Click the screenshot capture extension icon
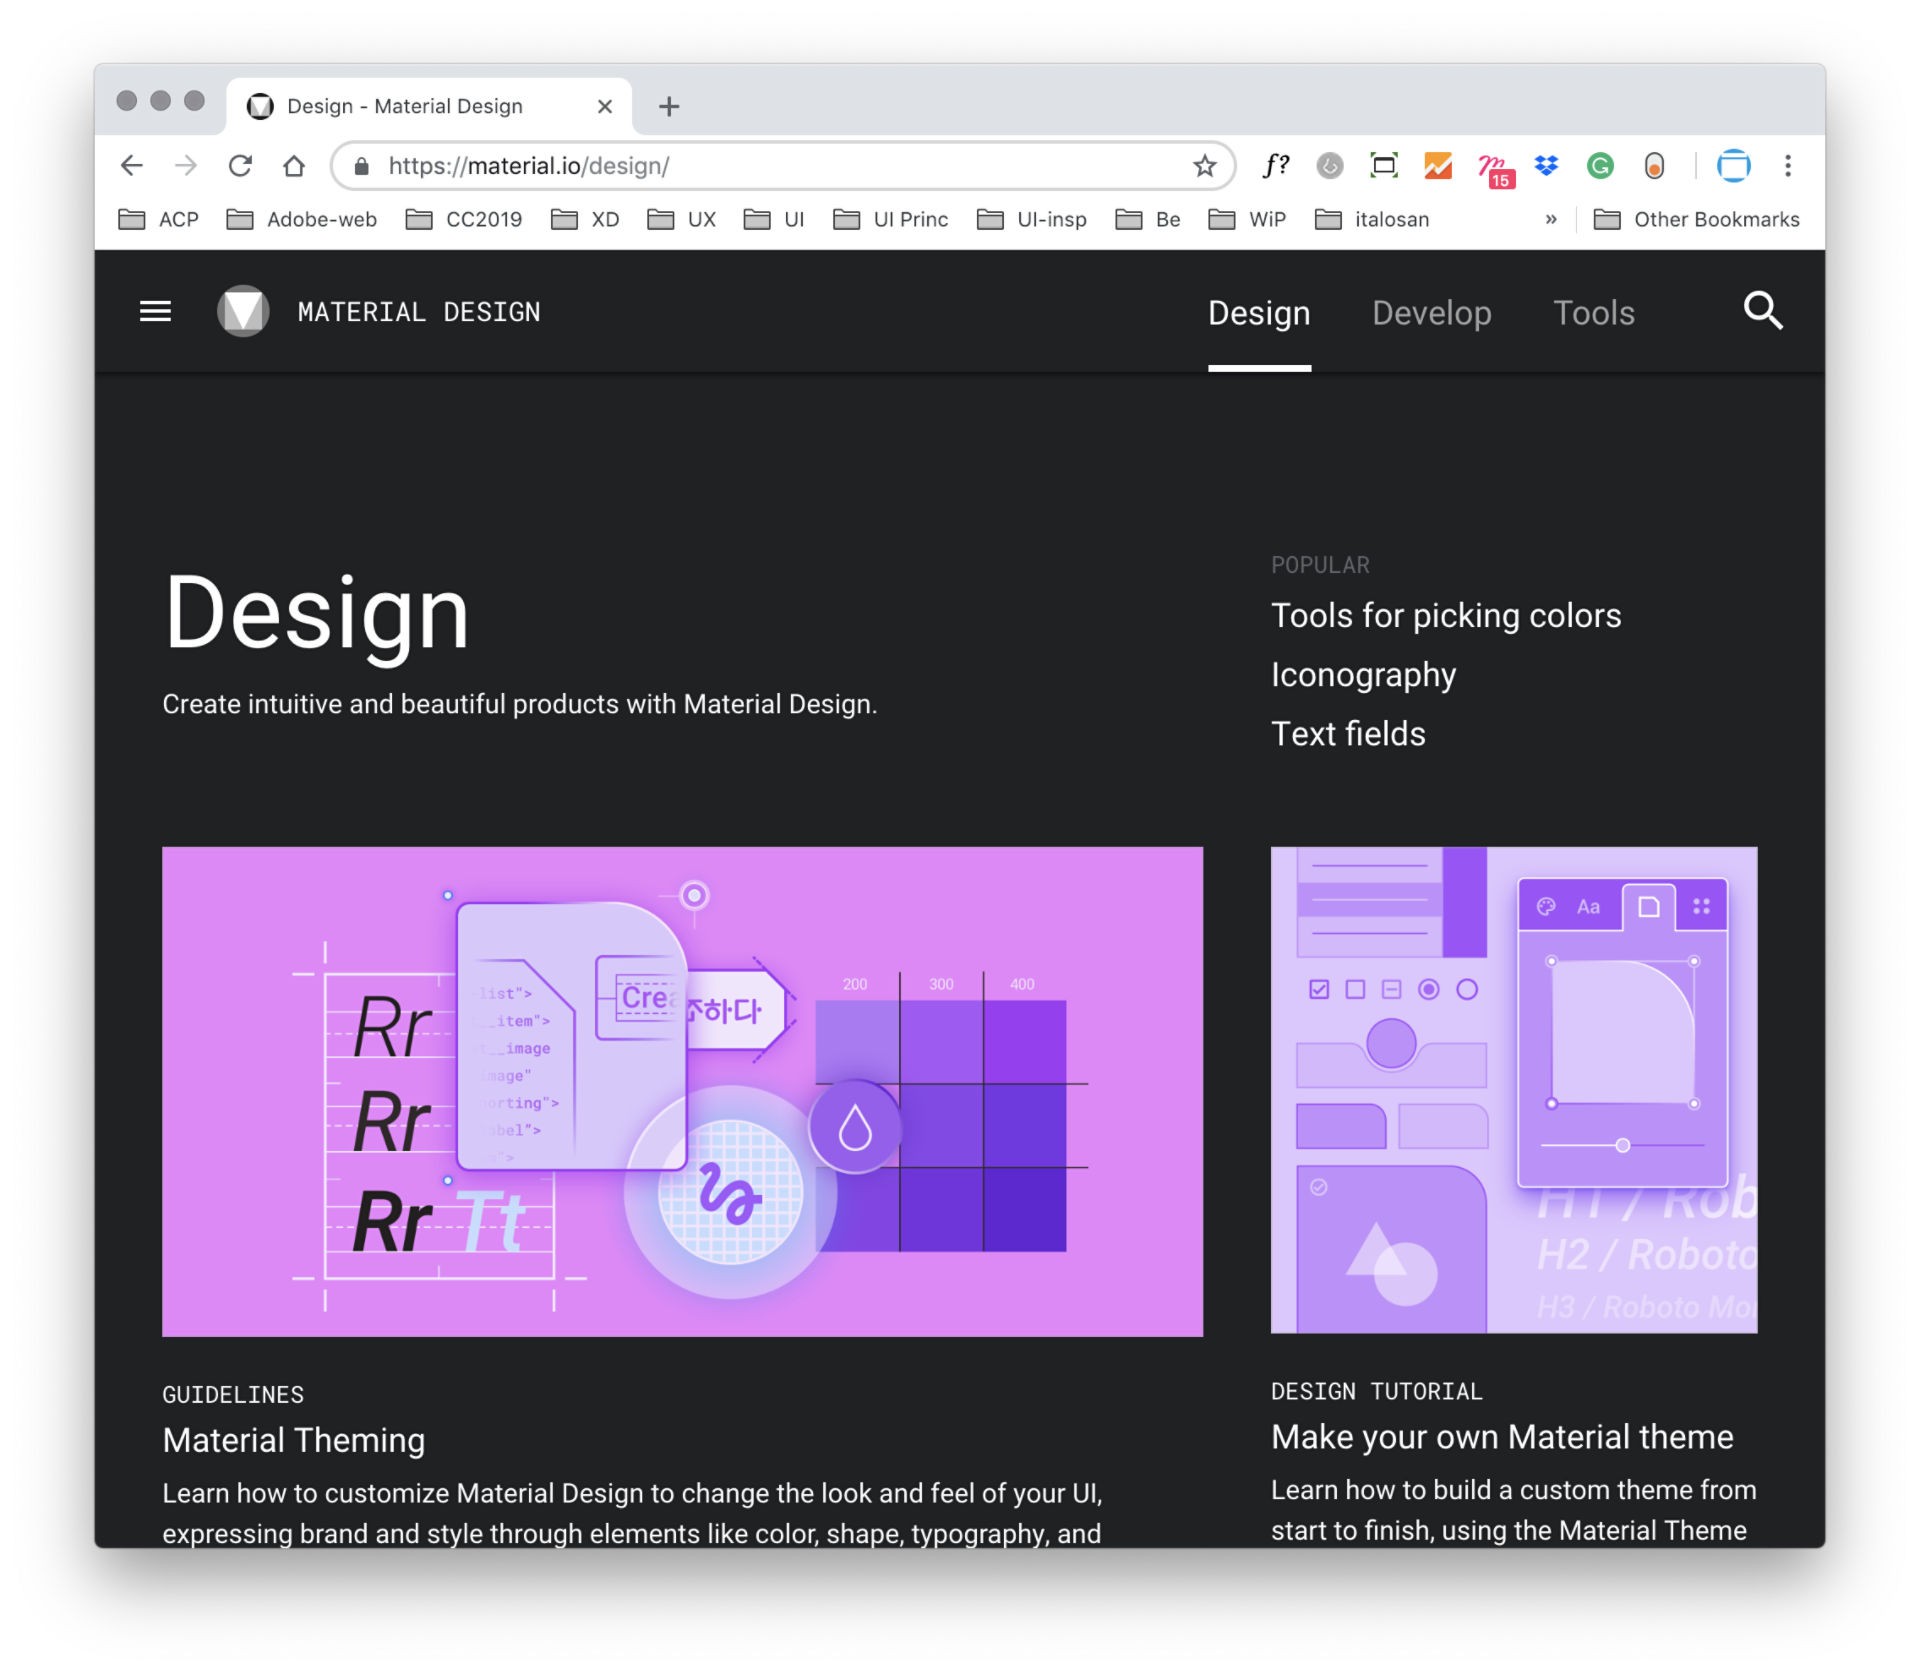Screen dimensions: 1920x1674 pos(1383,166)
